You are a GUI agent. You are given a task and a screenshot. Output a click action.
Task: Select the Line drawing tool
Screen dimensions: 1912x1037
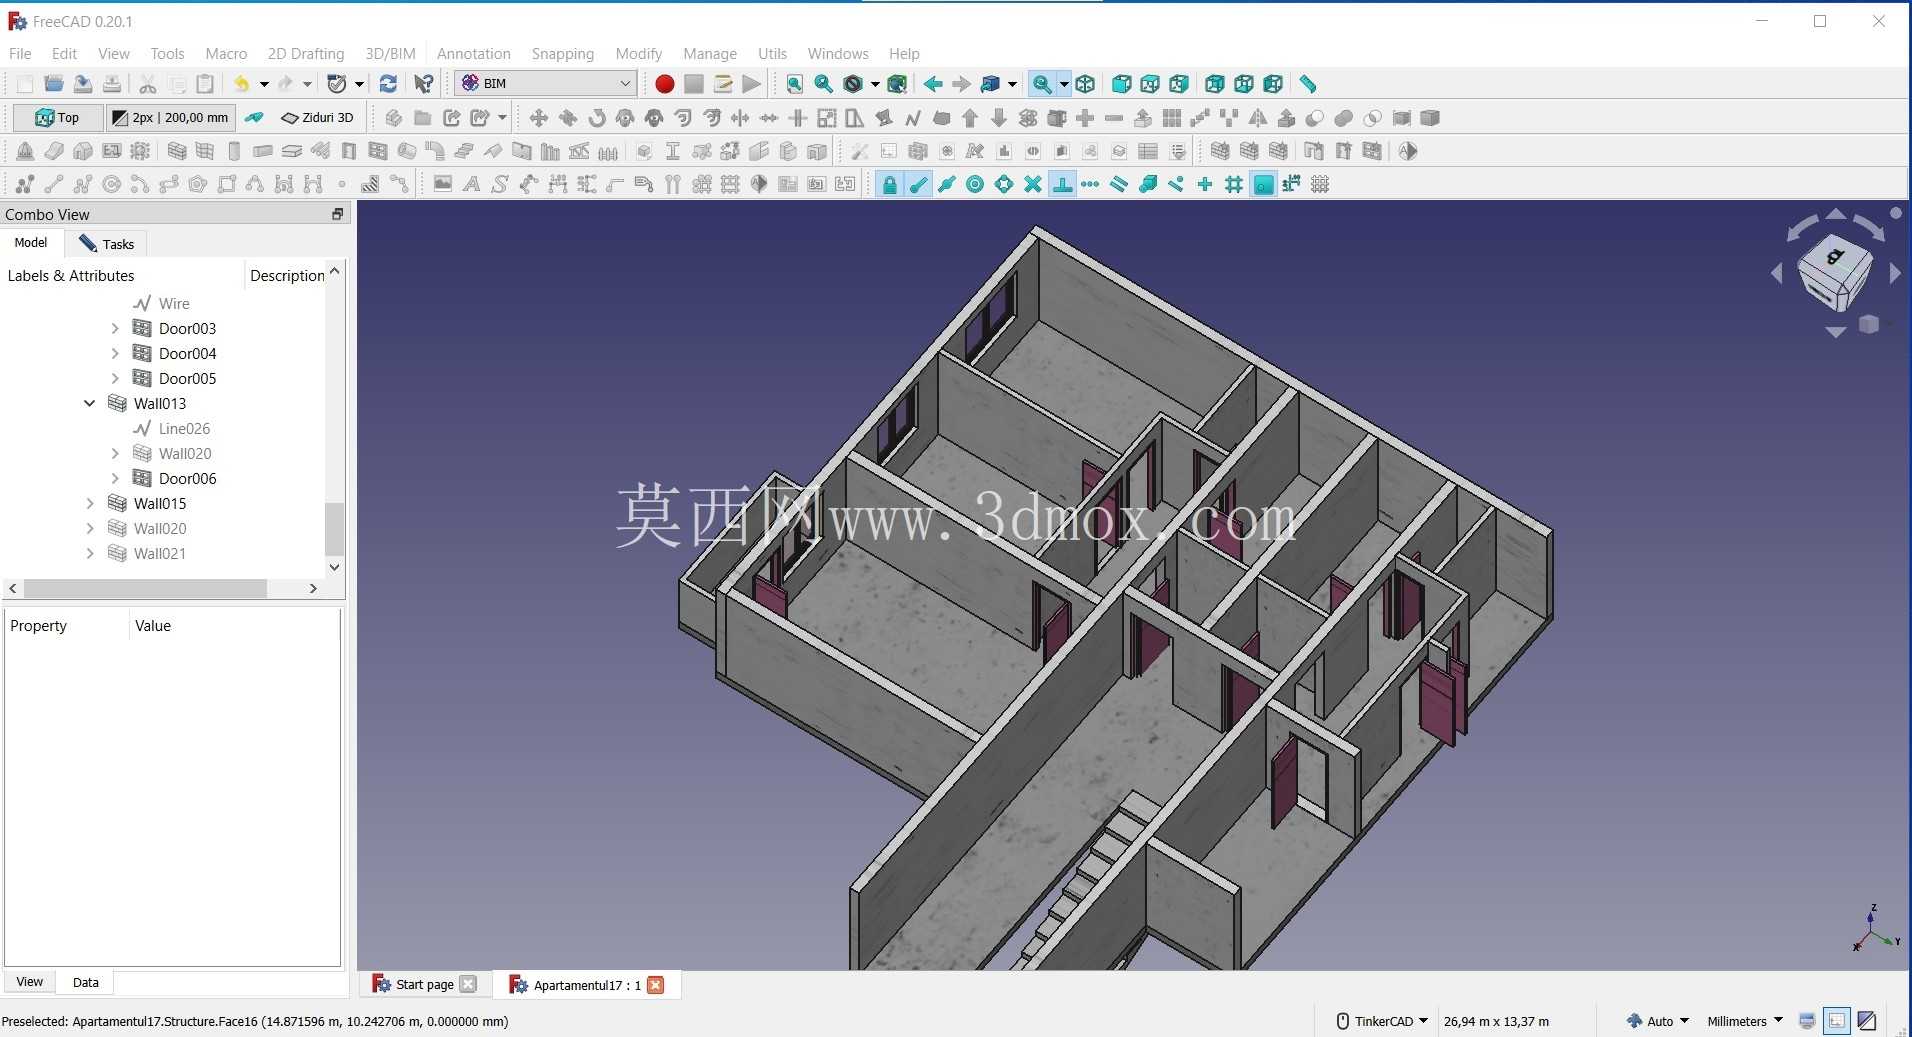[54, 184]
